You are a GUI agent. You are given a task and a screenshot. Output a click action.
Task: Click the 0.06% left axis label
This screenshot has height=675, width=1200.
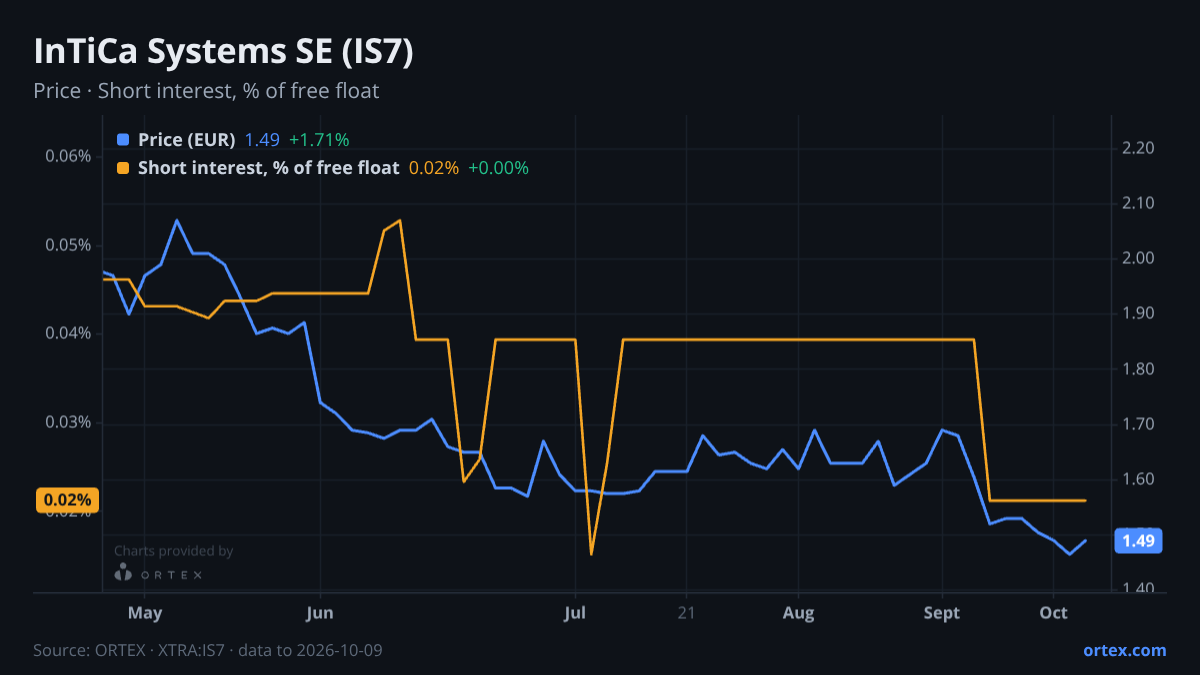[x=68, y=156]
